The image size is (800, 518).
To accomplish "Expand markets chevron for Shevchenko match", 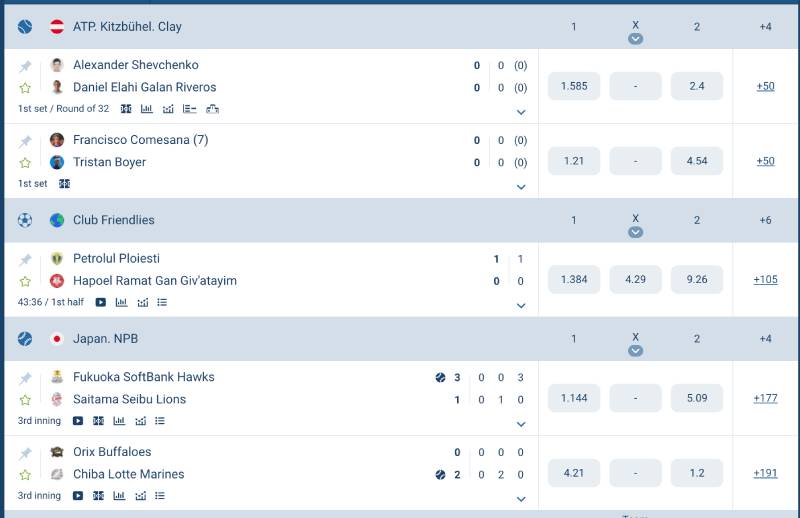I will coord(521,112).
